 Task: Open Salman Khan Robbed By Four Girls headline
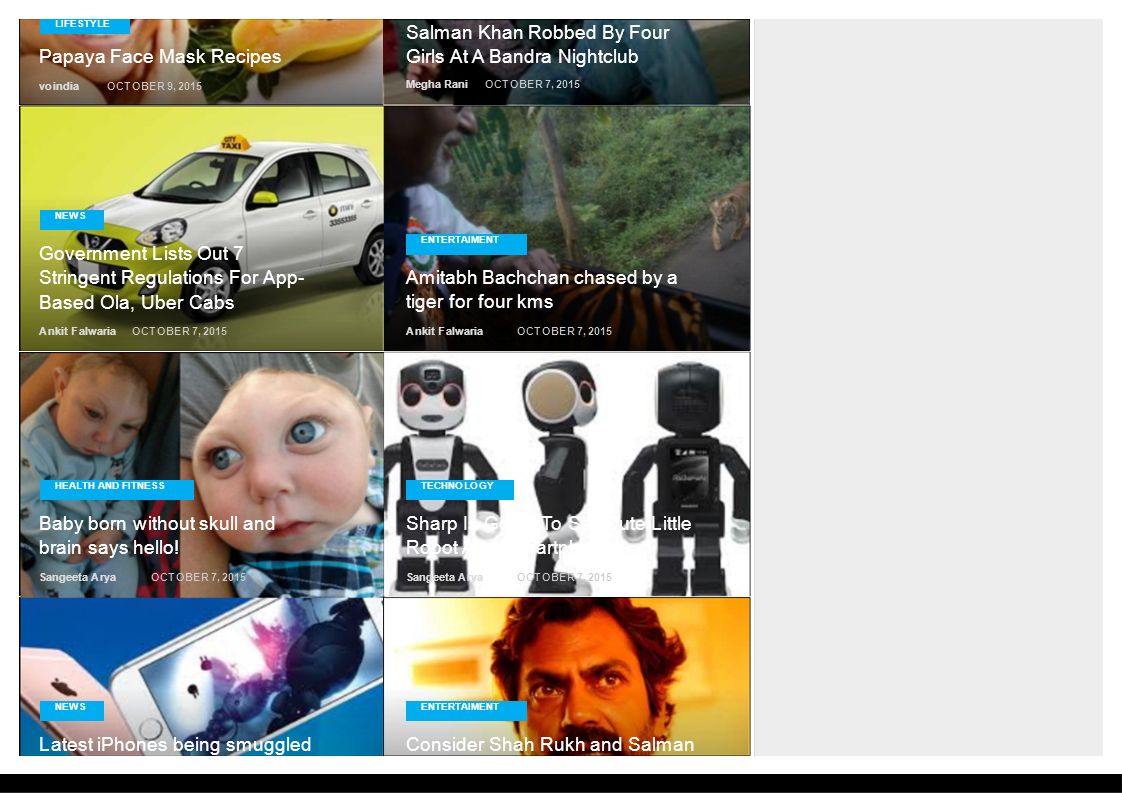coord(537,44)
